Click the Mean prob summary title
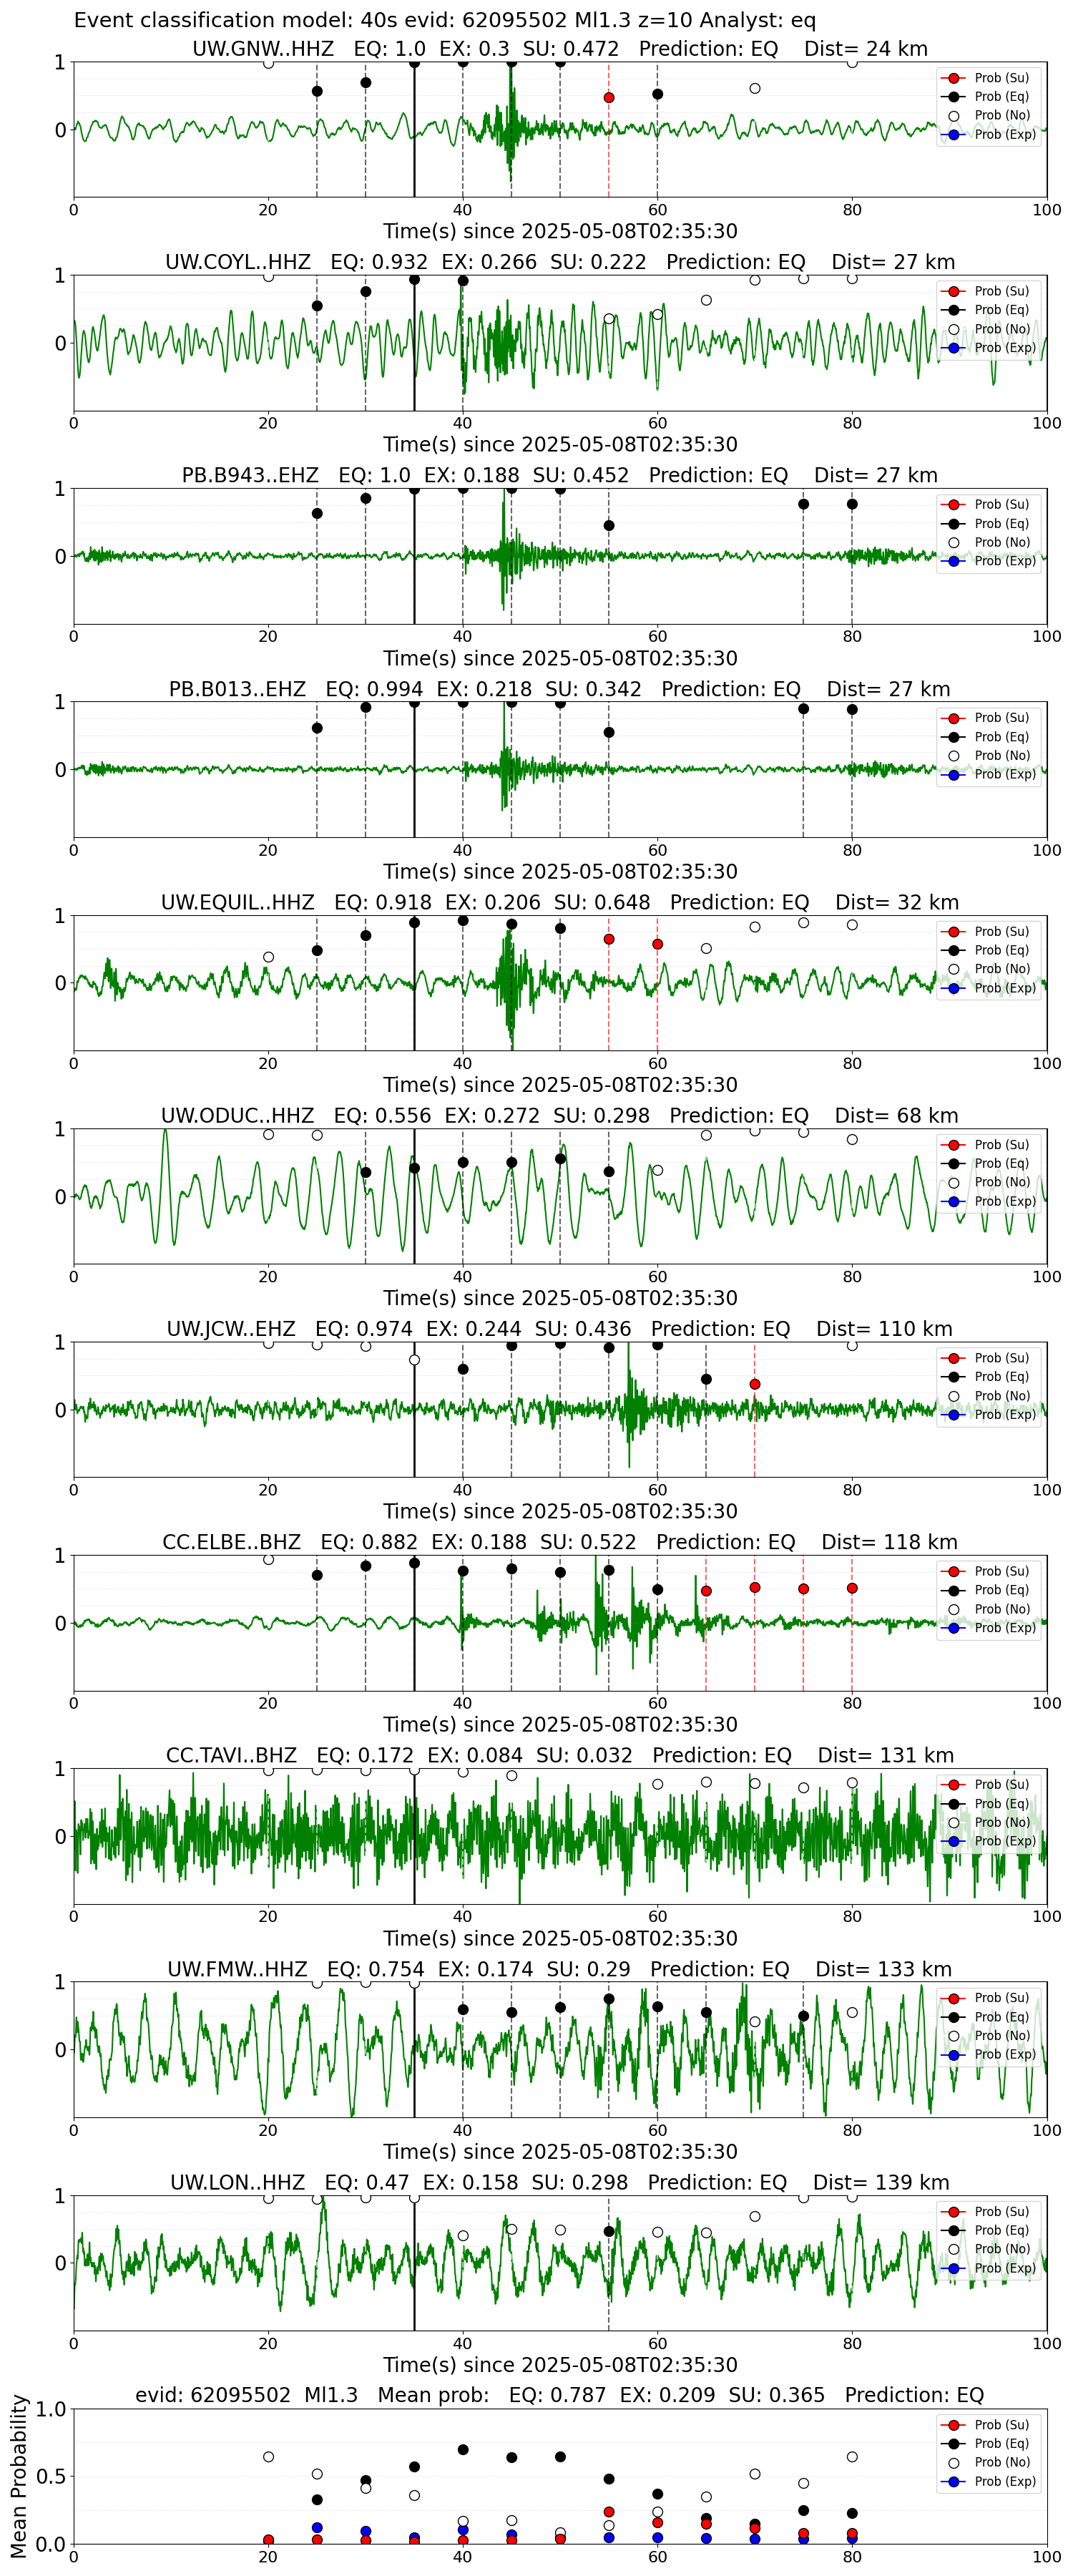Image resolution: width=1073 pixels, height=2576 pixels. (x=560, y=2395)
